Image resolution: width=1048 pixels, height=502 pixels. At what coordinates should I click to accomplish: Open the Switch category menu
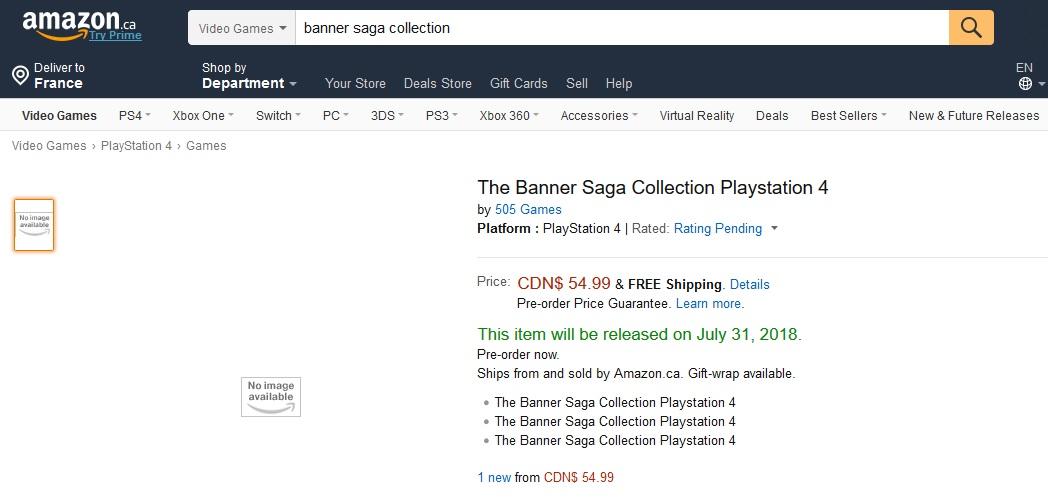(x=278, y=116)
